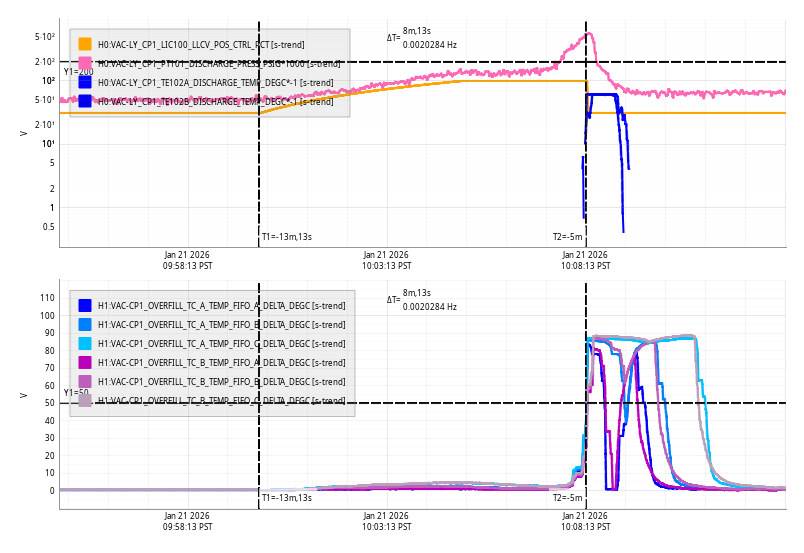The image size is (804, 553).
Task: Click the T1=-13m,13s cursor label in bottom plot
Action: point(287,497)
